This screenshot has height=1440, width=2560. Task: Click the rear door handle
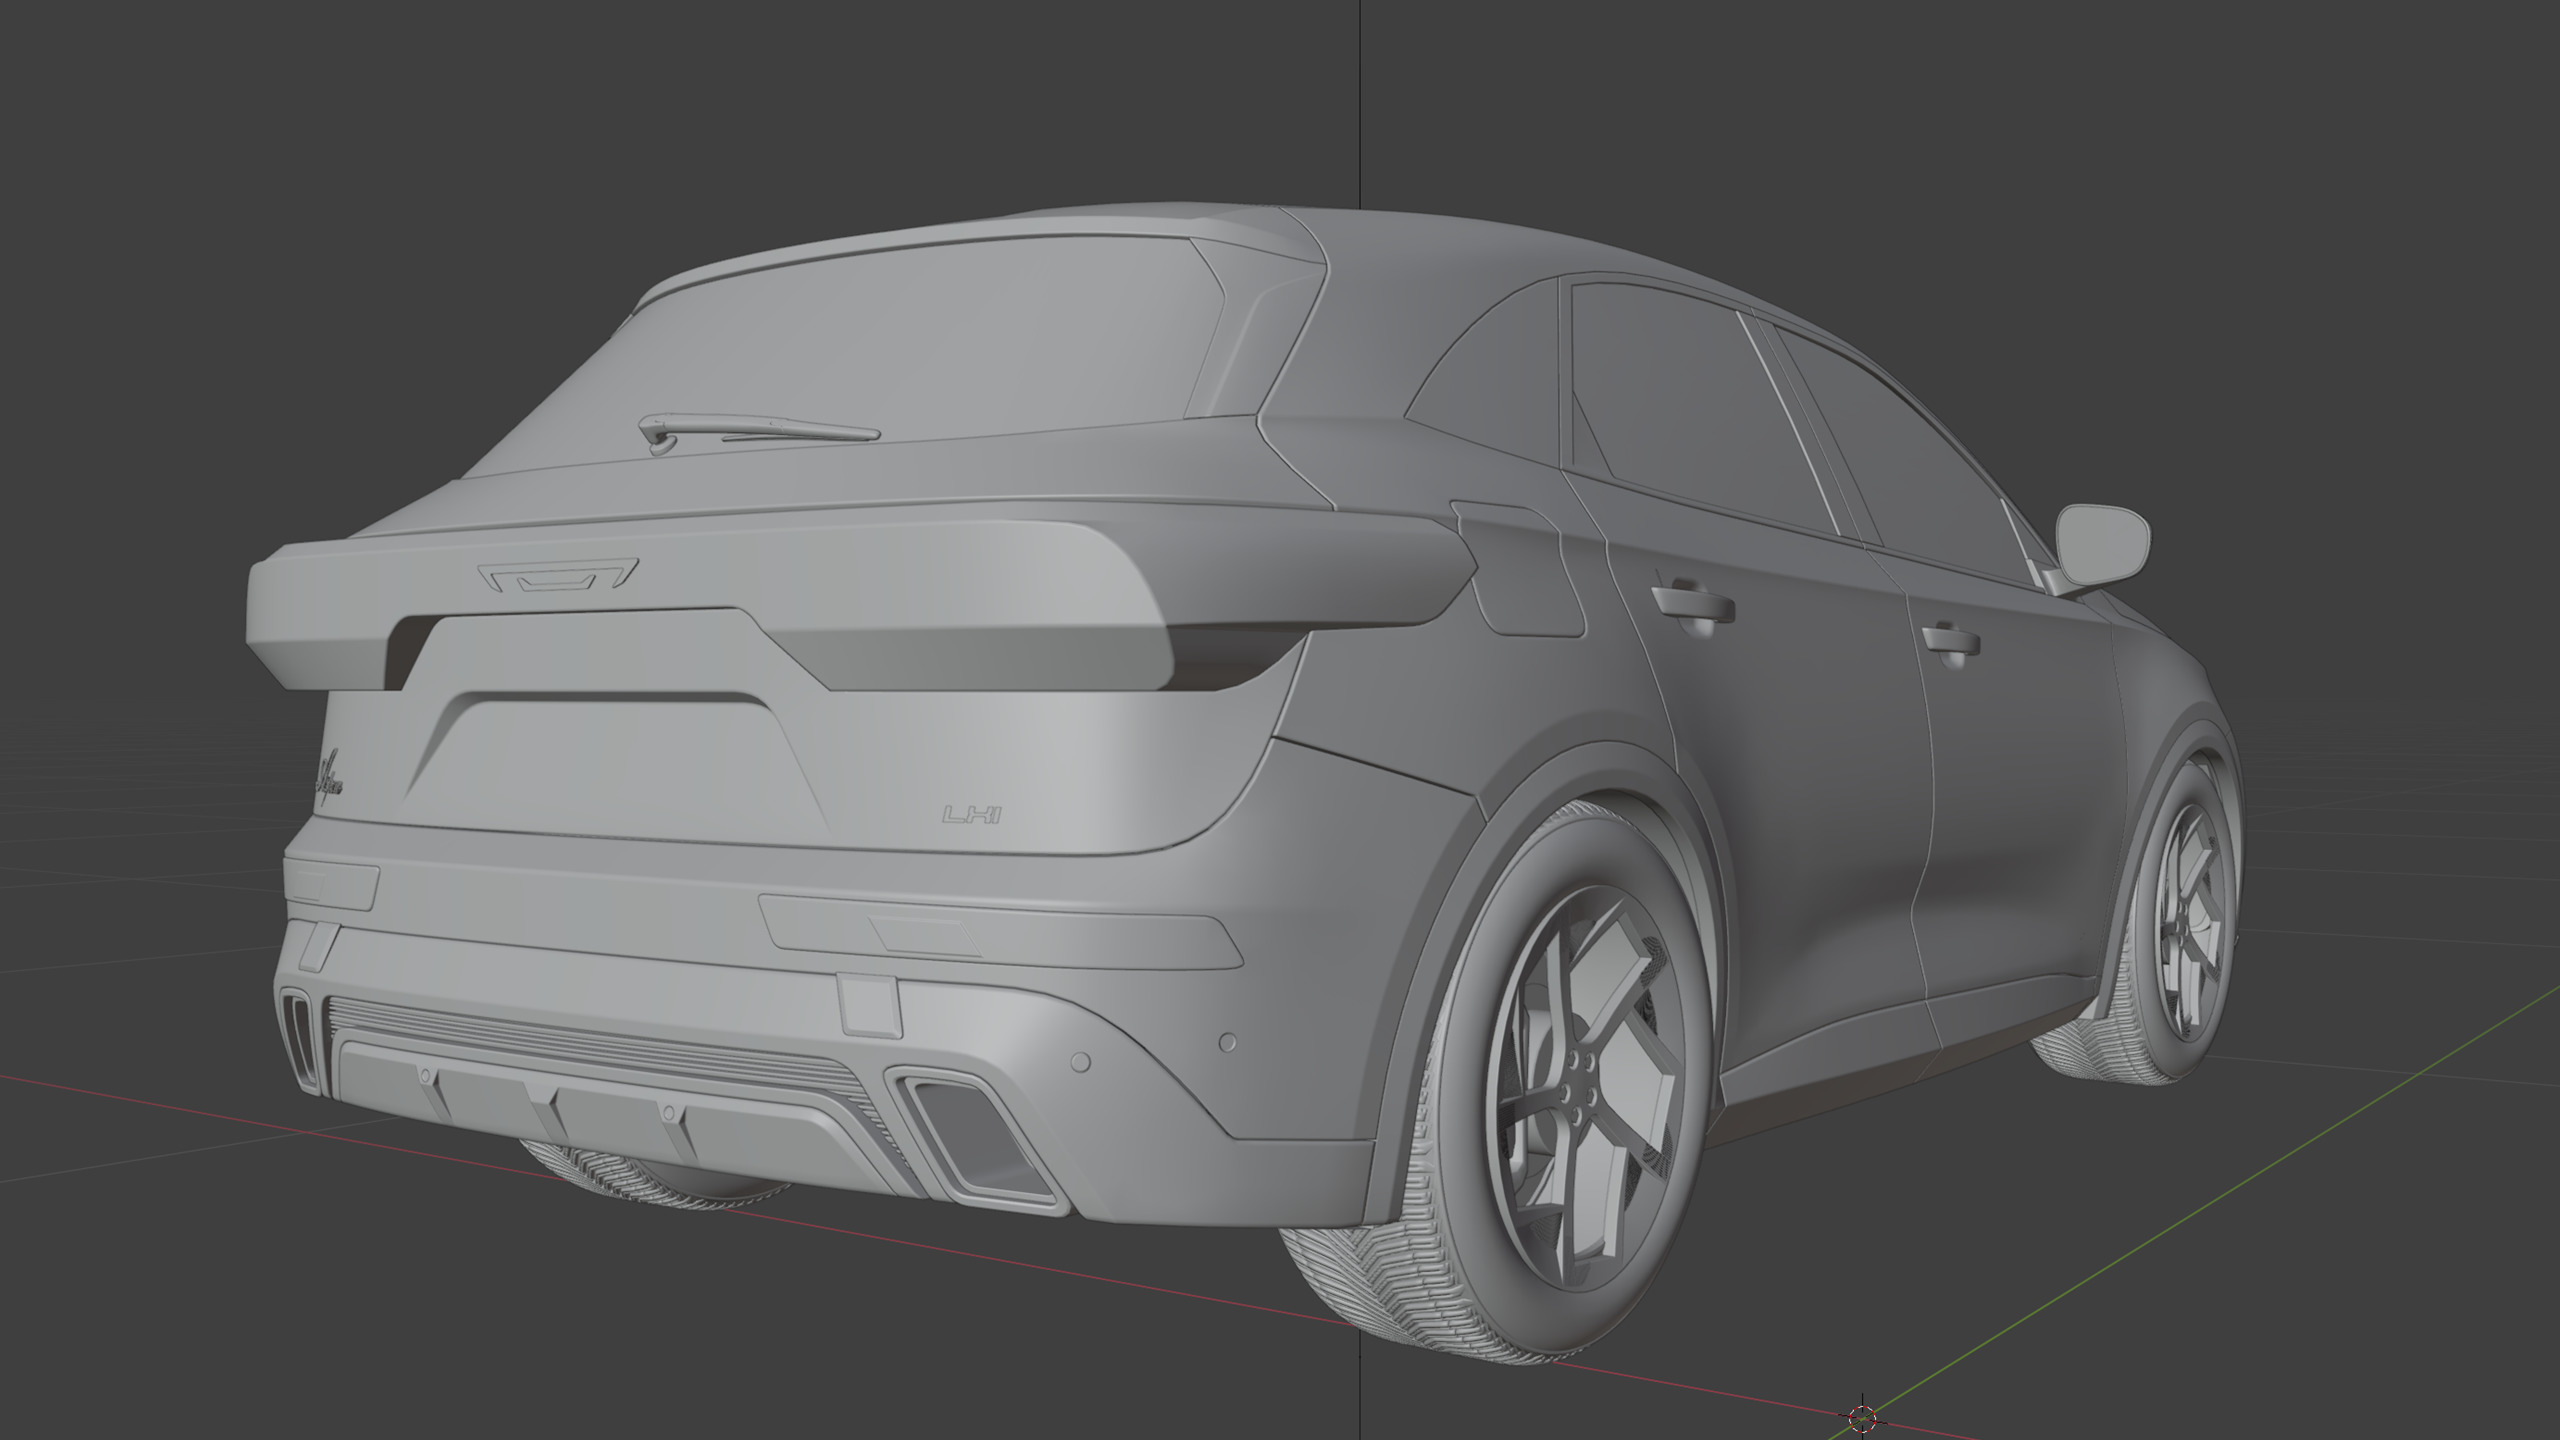click(x=1692, y=603)
